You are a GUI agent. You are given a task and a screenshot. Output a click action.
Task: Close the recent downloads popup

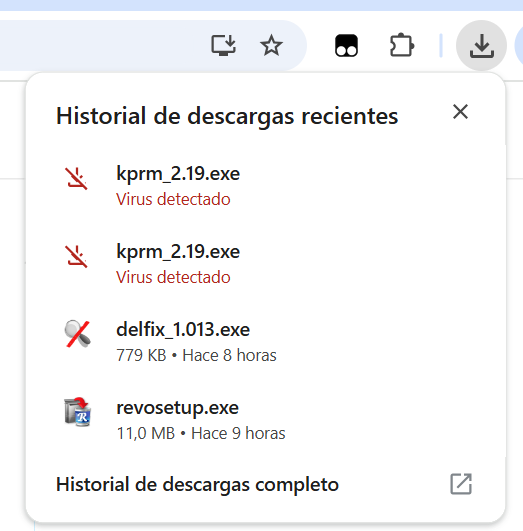pos(460,112)
